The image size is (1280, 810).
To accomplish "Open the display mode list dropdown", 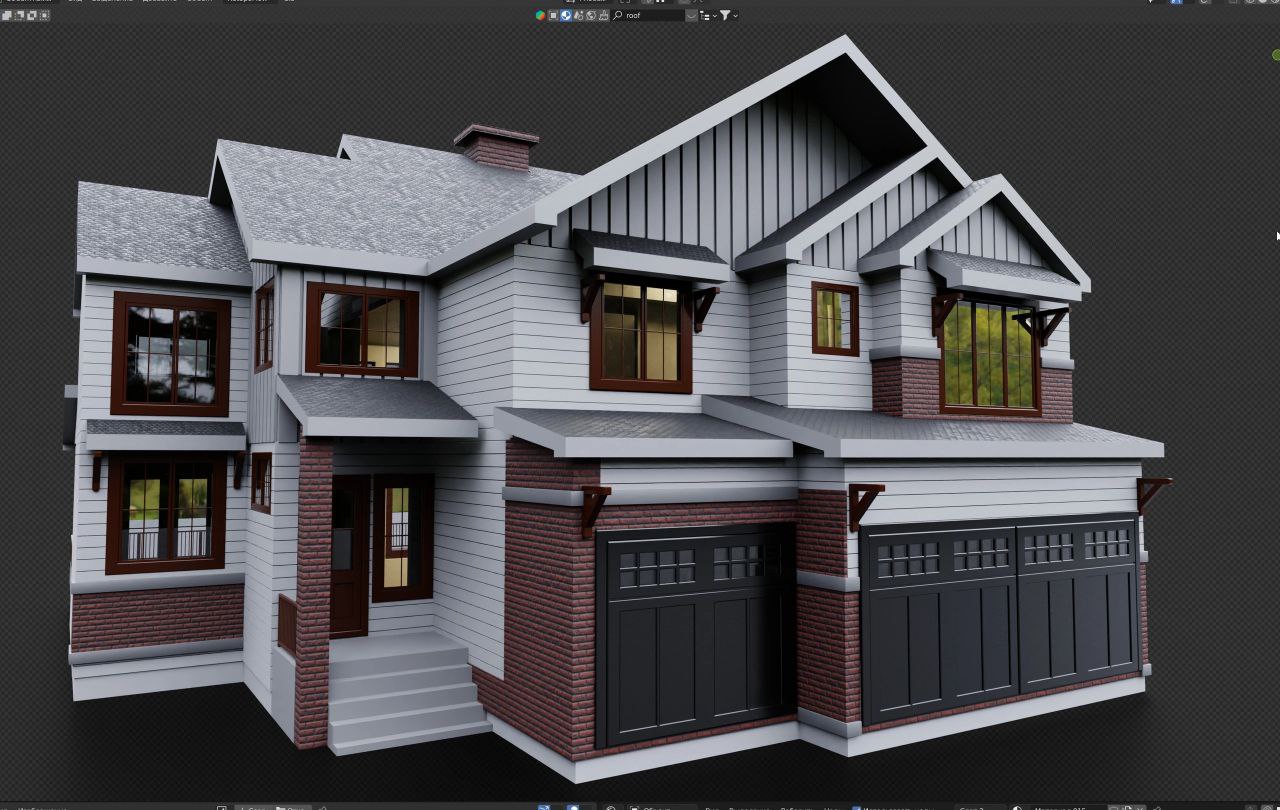I will (708, 16).
